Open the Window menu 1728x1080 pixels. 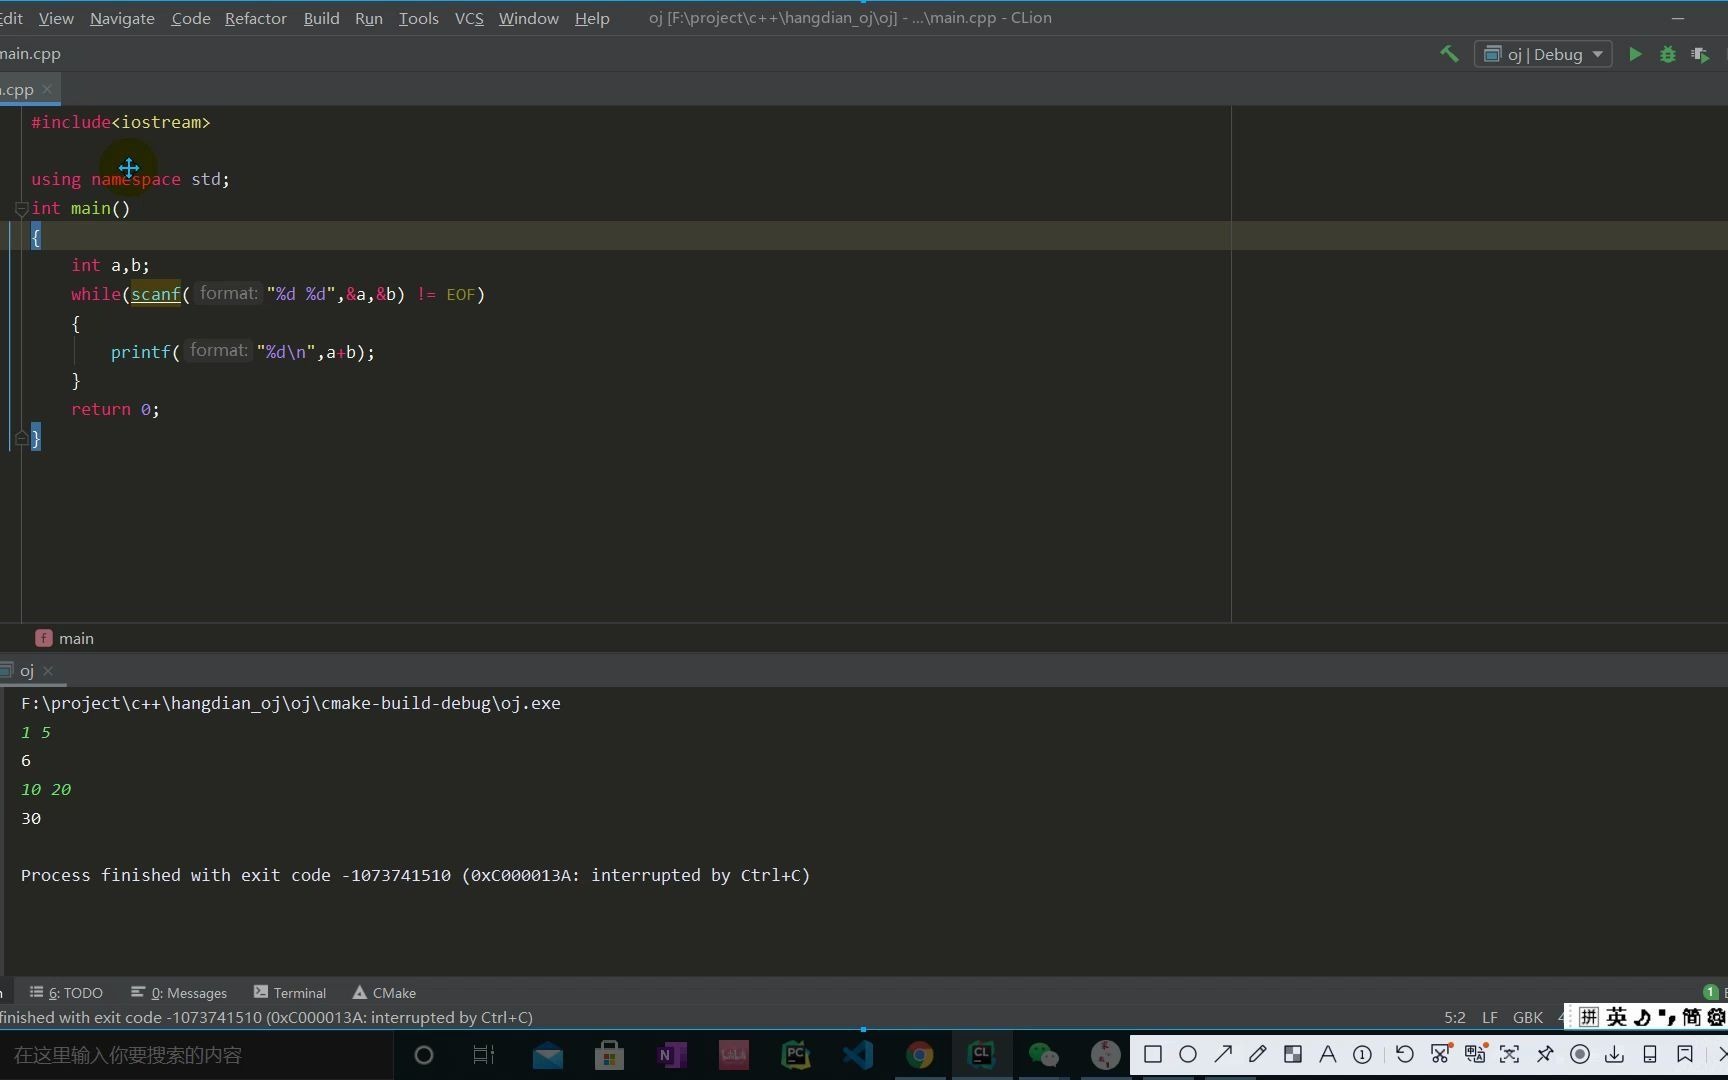pyautogui.click(x=528, y=18)
